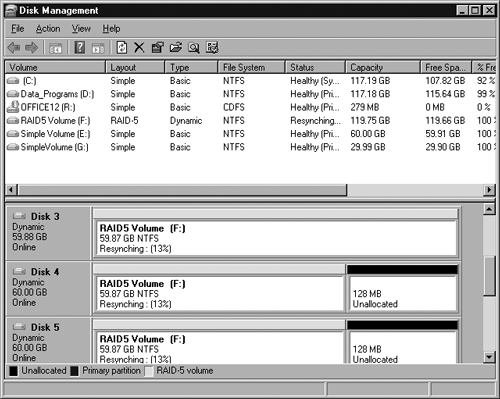Viewport: 500px width, 399px height.
Task: Maximize the Disk Management window
Action: click(x=475, y=11)
